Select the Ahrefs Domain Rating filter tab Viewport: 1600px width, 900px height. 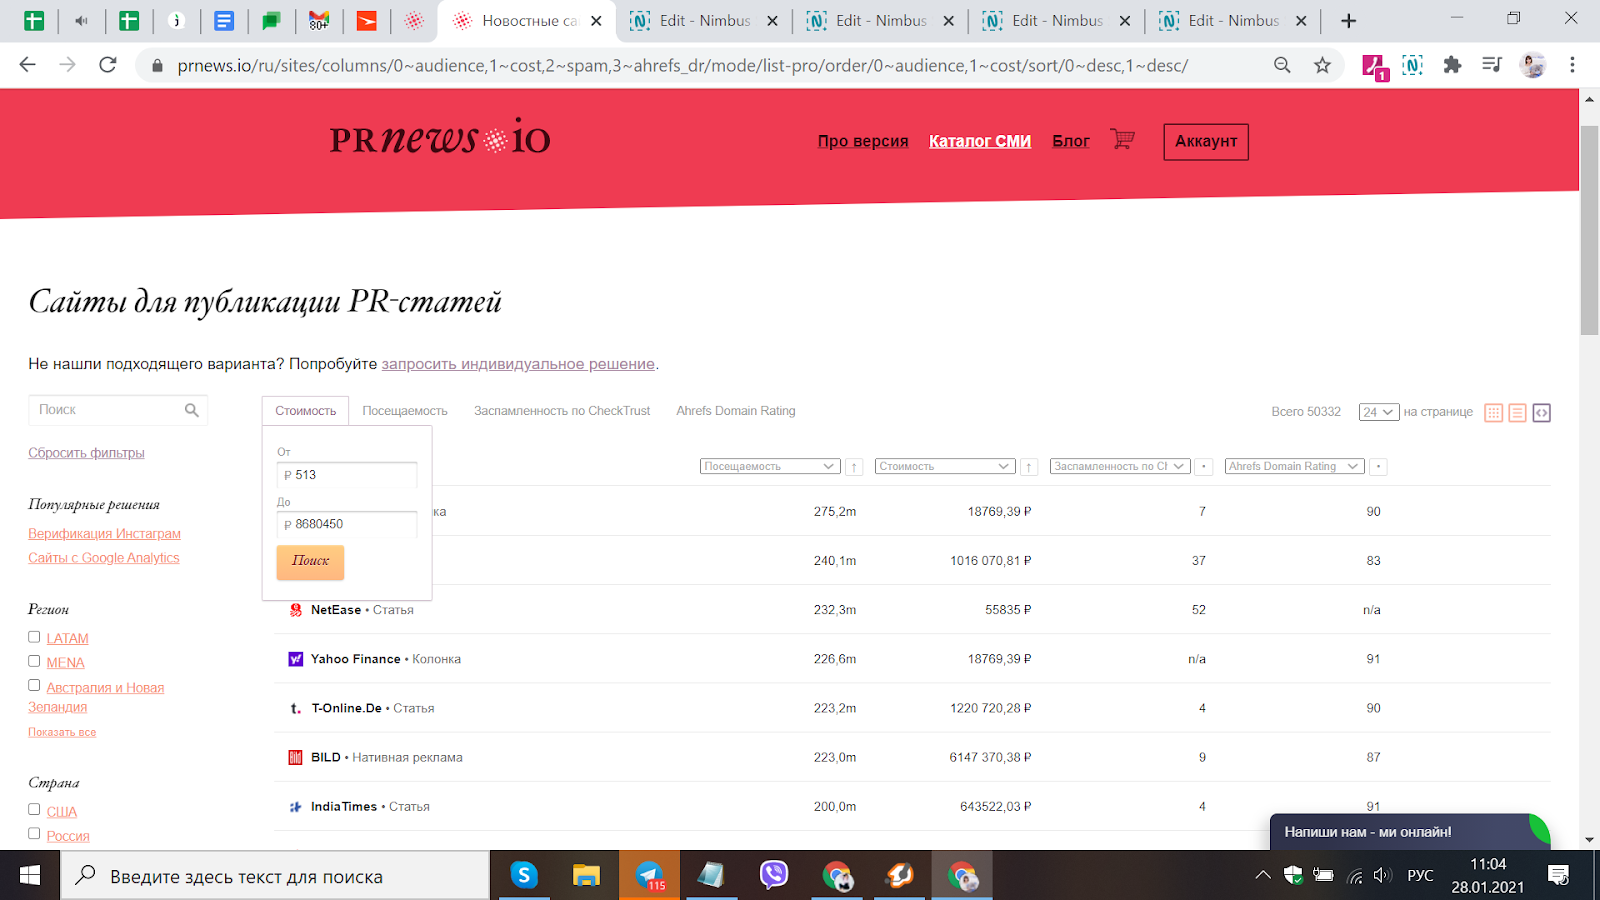point(736,411)
